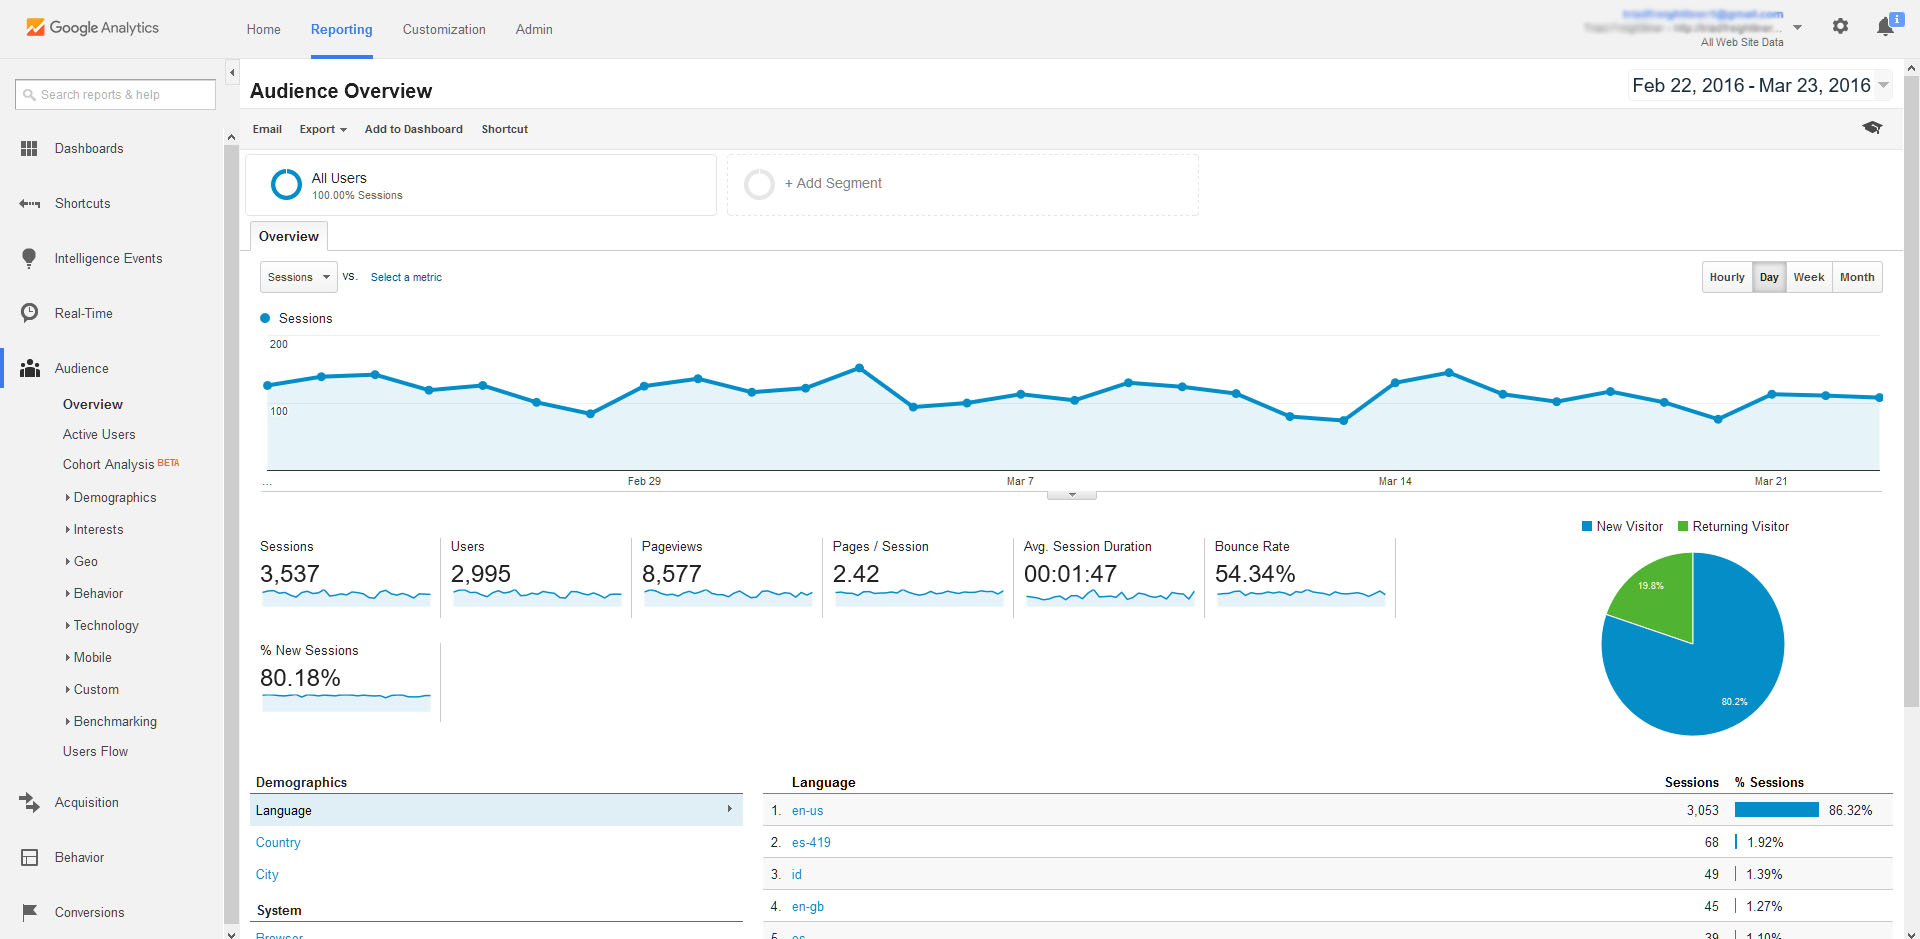Viewport: 1920px width, 939px height.
Task: Open the en-us language link
Action: pyautogui.click(x=807, y=810)
